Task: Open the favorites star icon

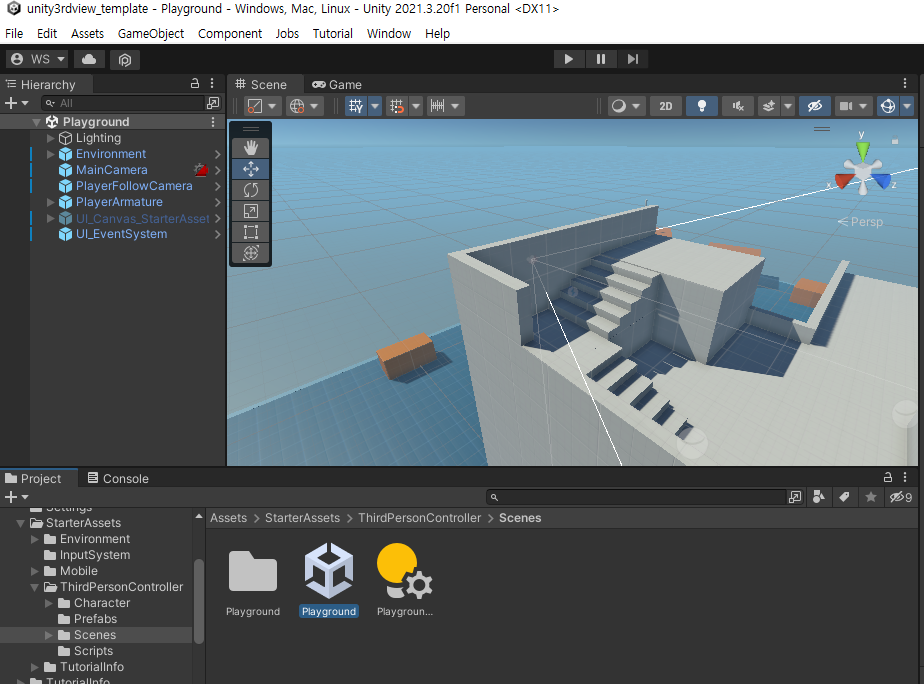Action: 870,497
